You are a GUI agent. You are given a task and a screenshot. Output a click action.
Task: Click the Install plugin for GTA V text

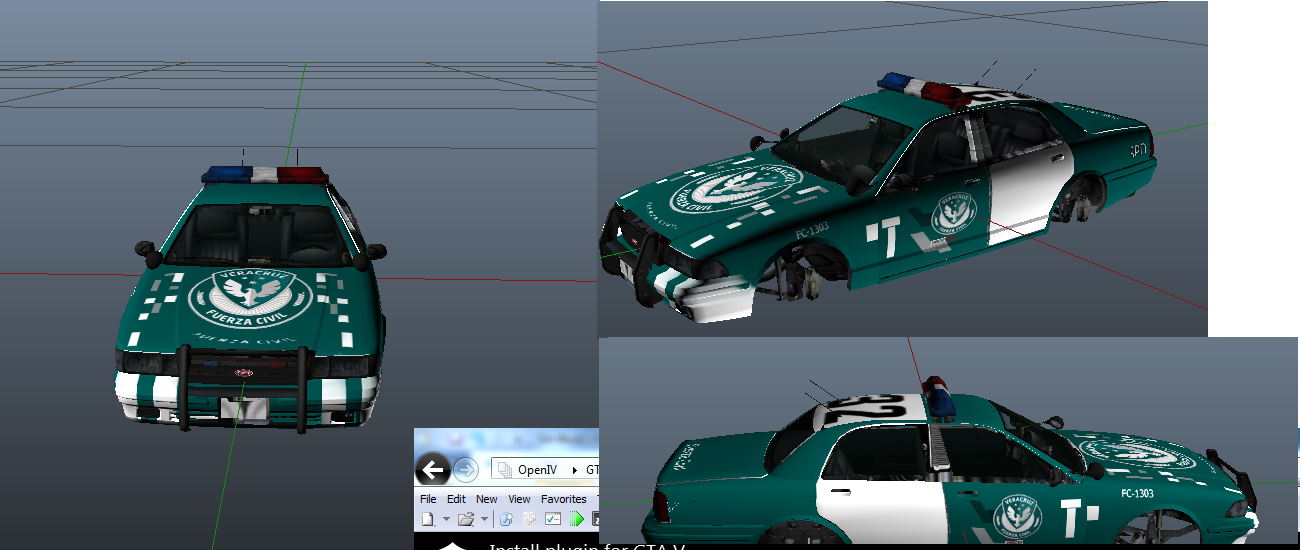point(585,546)
